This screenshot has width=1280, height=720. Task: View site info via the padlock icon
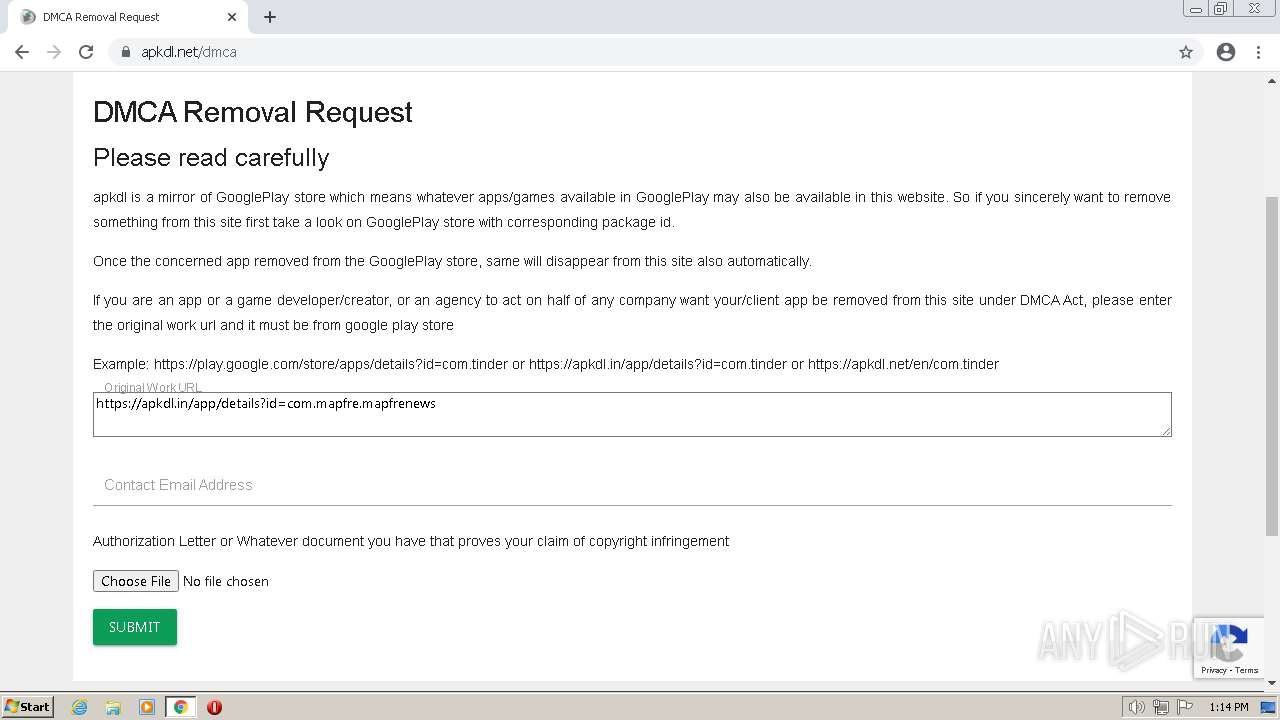(x=126, y=52)
